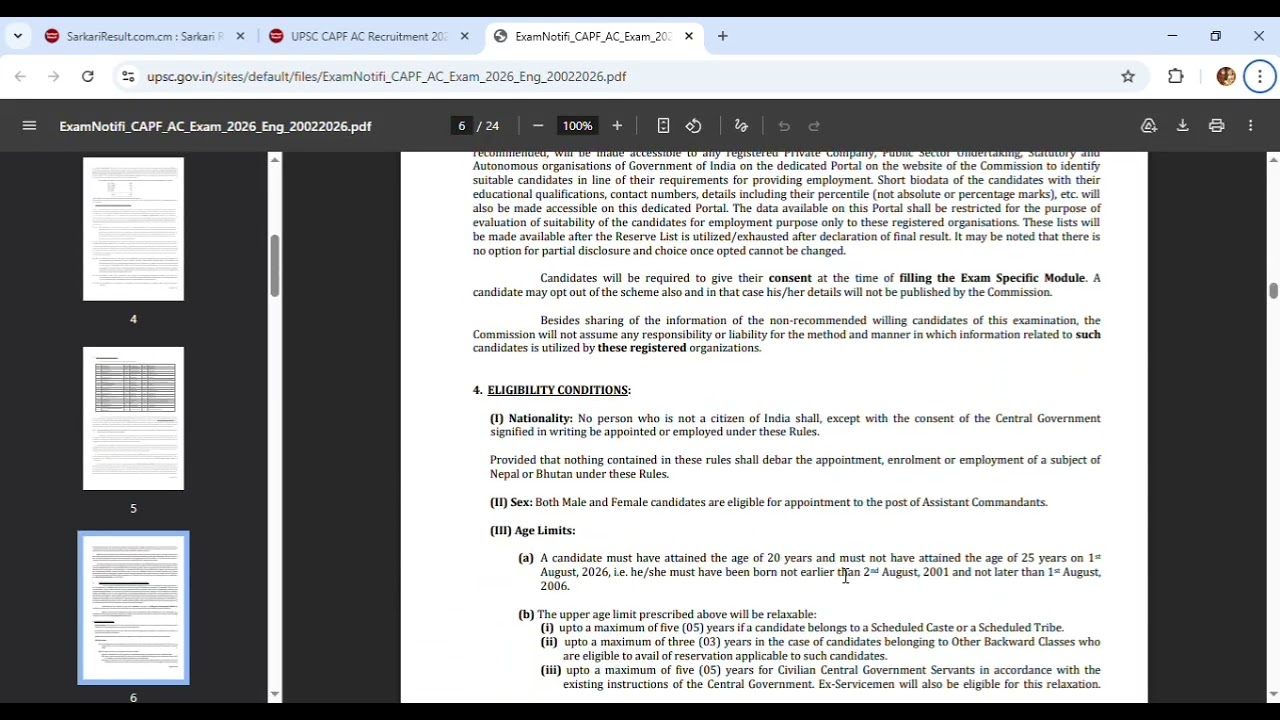The height and width of the screenshot is (720, 1280).
Task: Rotate the PDF counterclockwise
Action: coord(694,126)
